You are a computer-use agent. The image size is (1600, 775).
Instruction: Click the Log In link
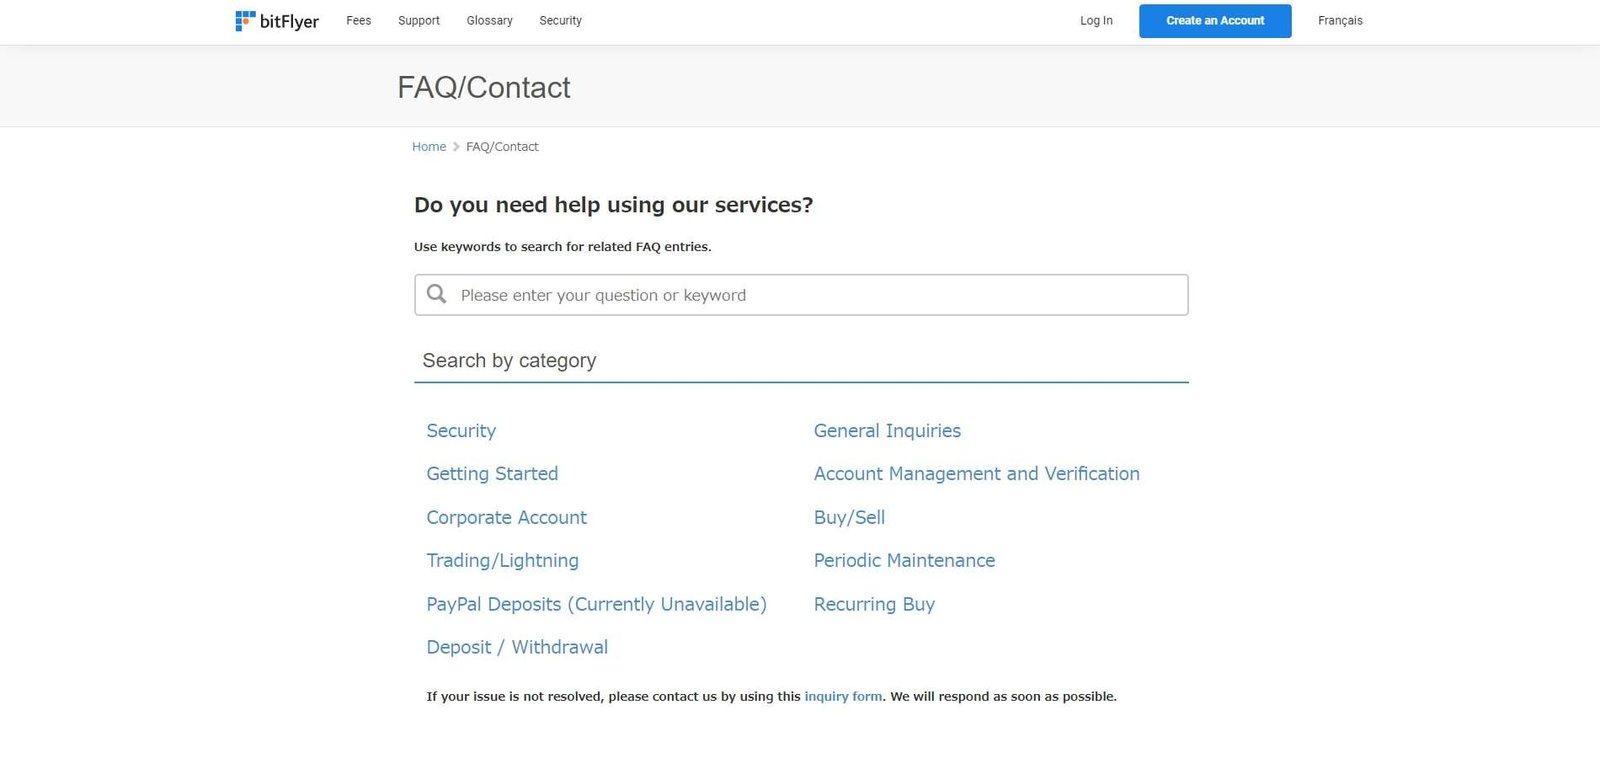tap(1096, 21)
